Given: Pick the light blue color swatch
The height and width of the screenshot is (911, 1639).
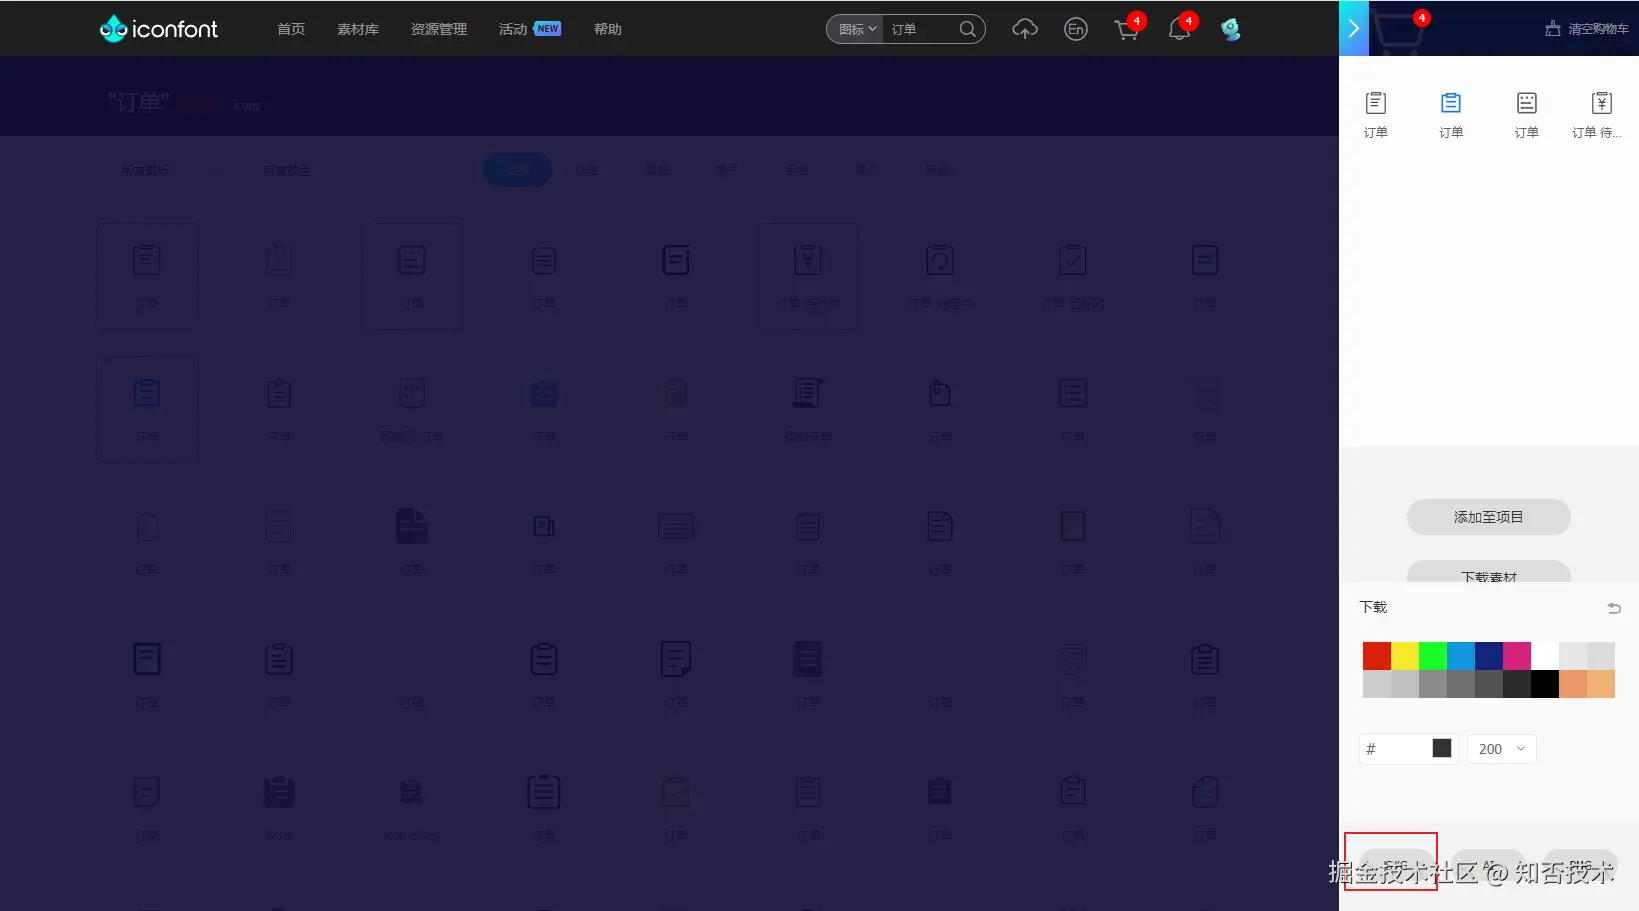Looking at the screenshot, I should pos(1461,656).
